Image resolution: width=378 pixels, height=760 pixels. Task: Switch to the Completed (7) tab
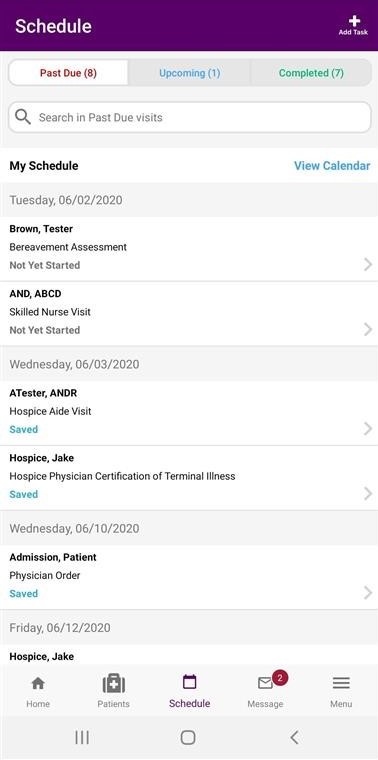click(311, 73)
